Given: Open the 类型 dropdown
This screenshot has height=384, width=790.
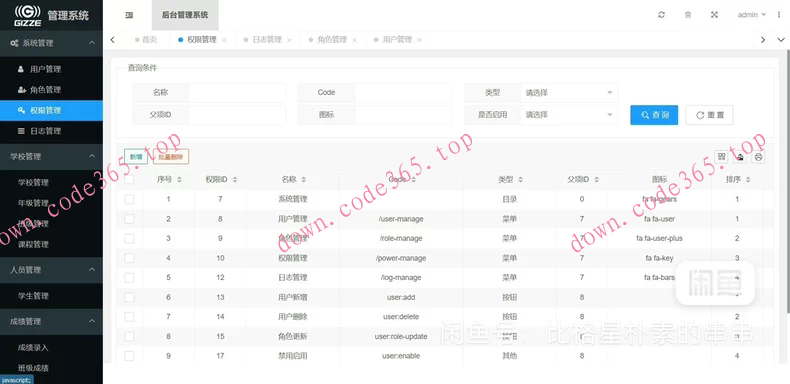Looking at the screenshot, I should [568, 93].
